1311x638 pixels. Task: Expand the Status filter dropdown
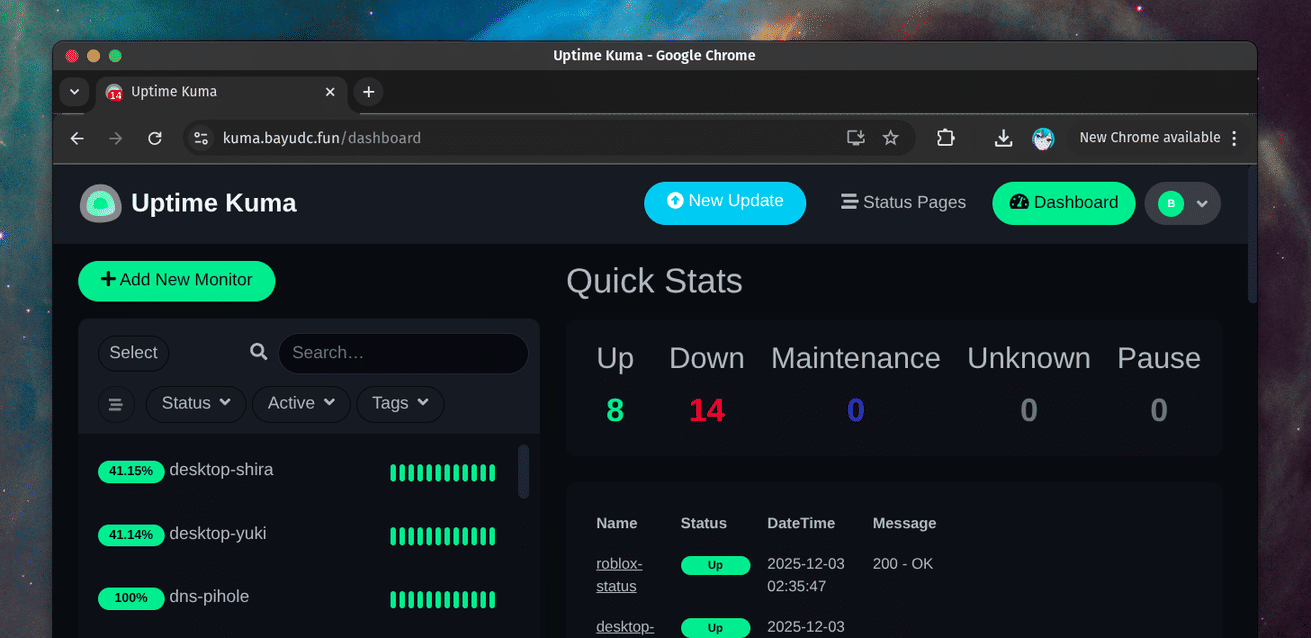click(196, 404)
